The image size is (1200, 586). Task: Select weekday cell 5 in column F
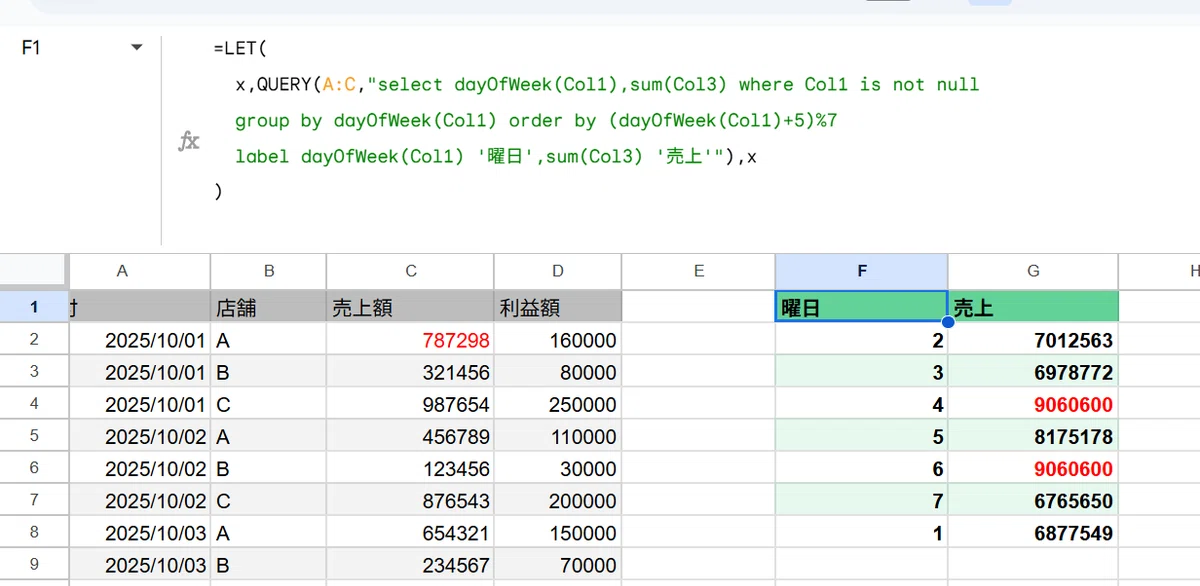tap(862, 436)
